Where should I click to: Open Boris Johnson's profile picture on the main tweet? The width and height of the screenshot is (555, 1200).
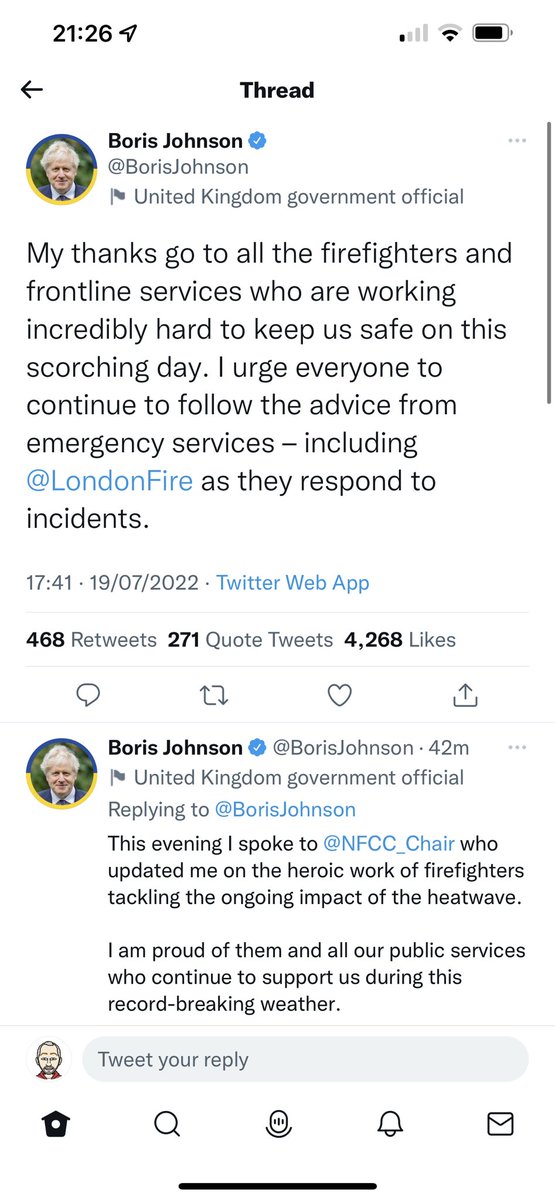61,166
